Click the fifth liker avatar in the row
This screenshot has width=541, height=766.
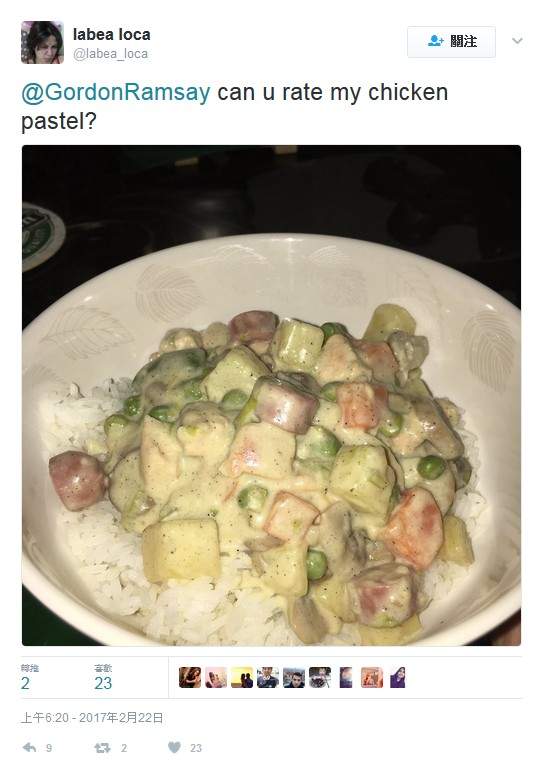(294, 678)
